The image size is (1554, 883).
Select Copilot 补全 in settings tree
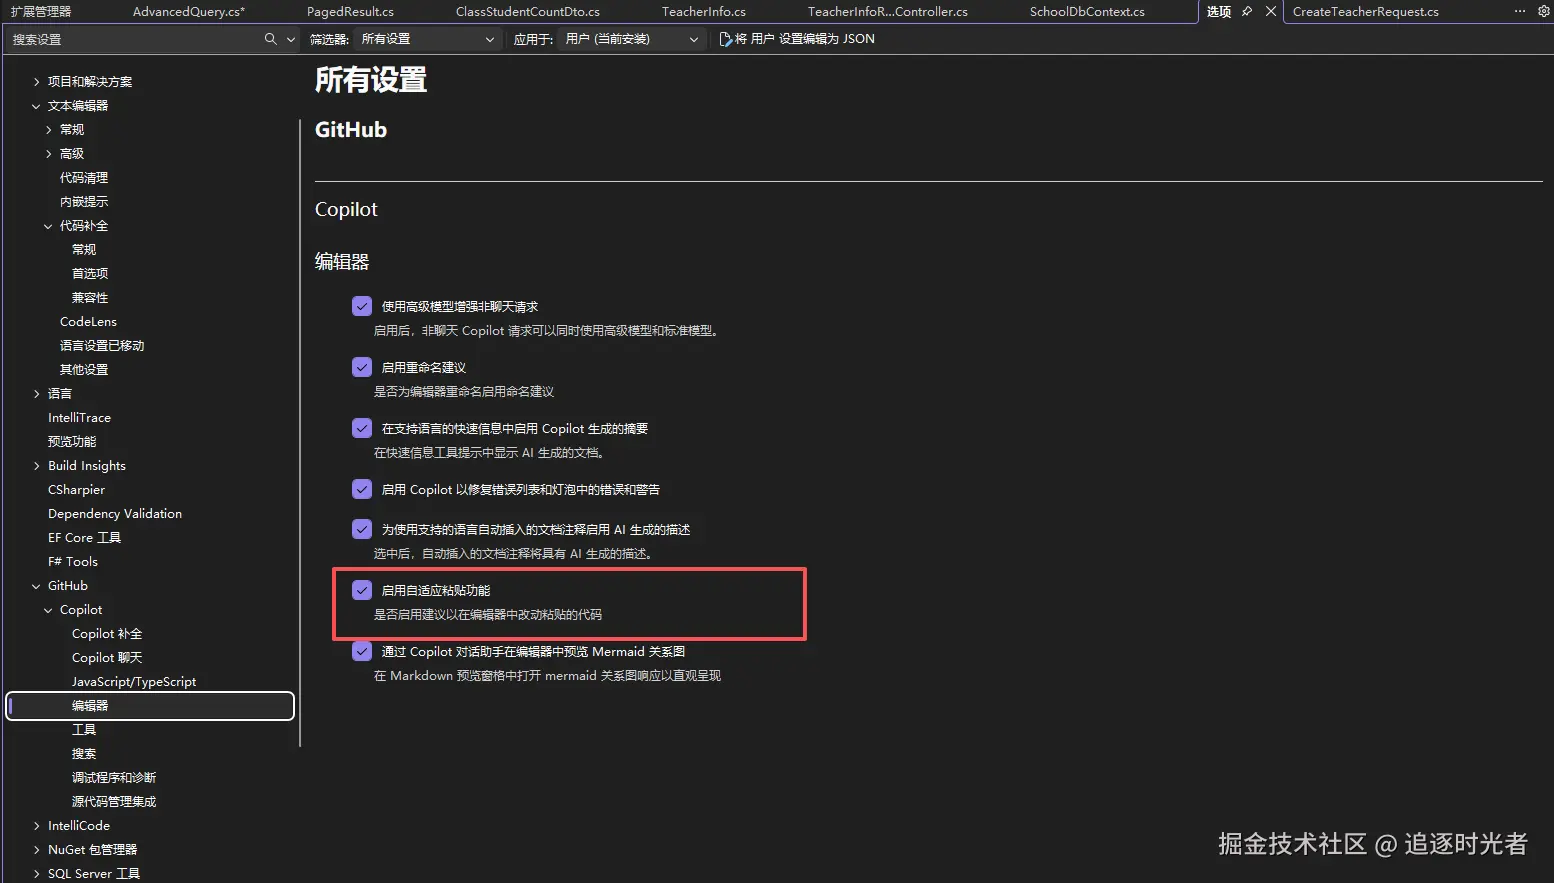click(x=107, y=634)
